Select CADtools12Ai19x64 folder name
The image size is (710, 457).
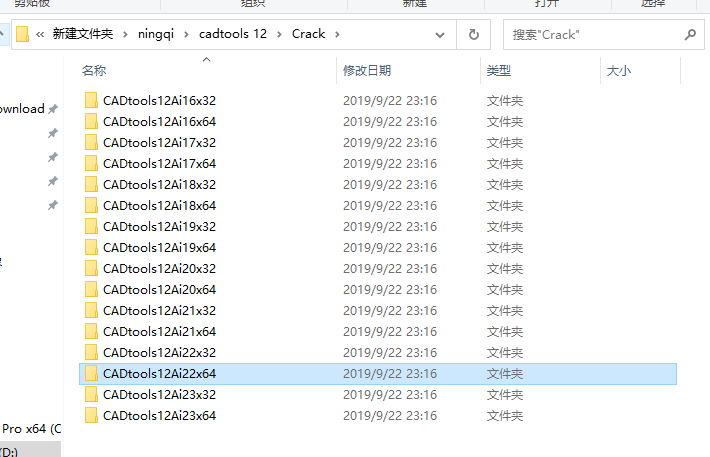(159, 248)
